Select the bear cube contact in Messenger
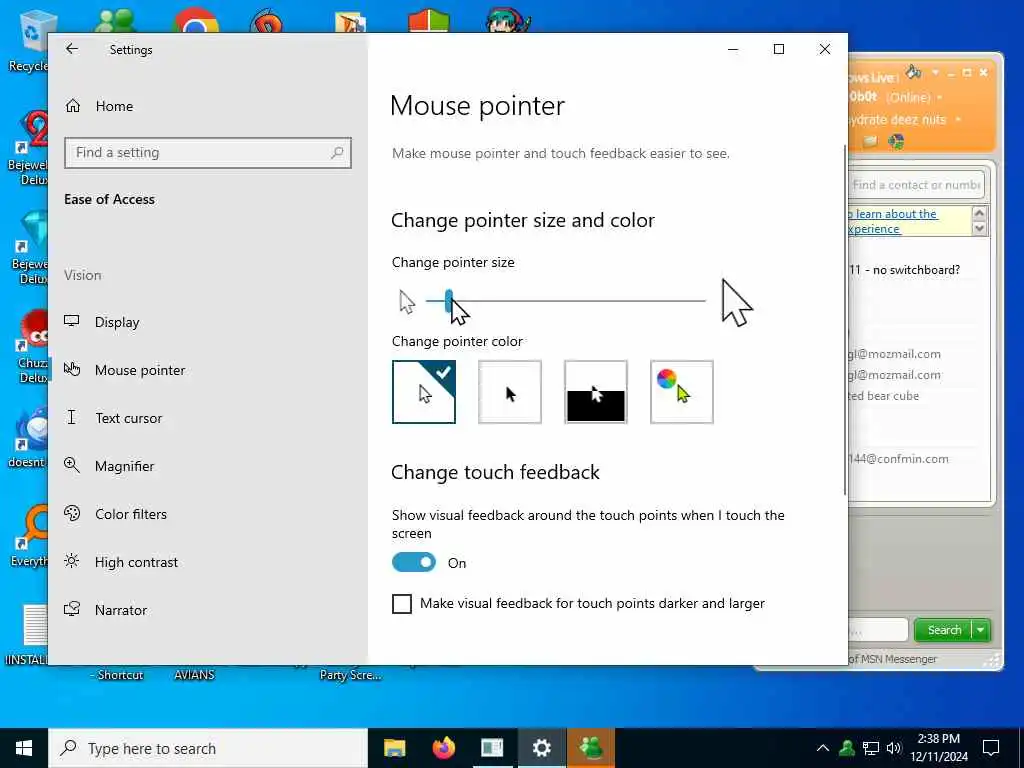1024x768 pixels. tap(883, 396)
